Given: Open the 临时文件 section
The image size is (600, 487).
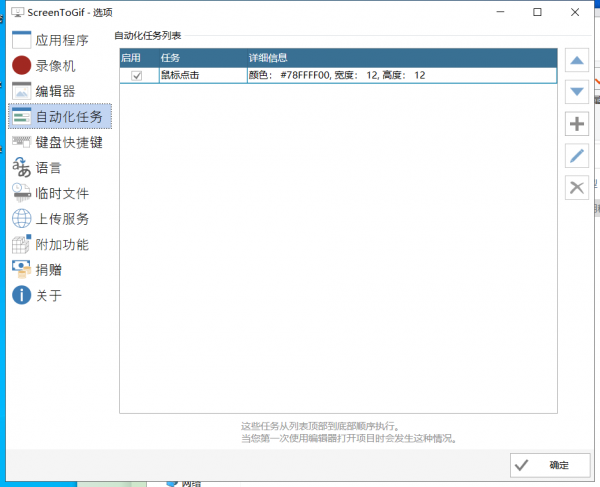Looking at the screenshot, I should [x=60, y=193].
